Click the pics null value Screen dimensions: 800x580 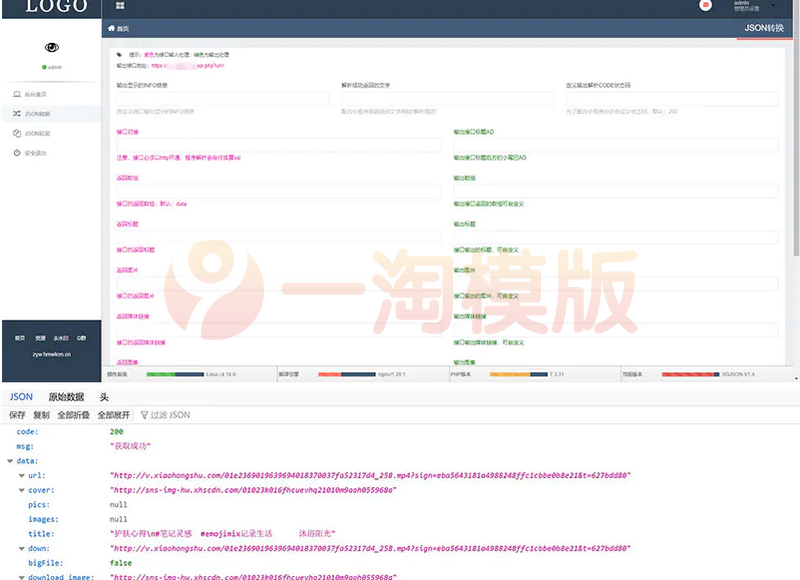click(118, 505)
